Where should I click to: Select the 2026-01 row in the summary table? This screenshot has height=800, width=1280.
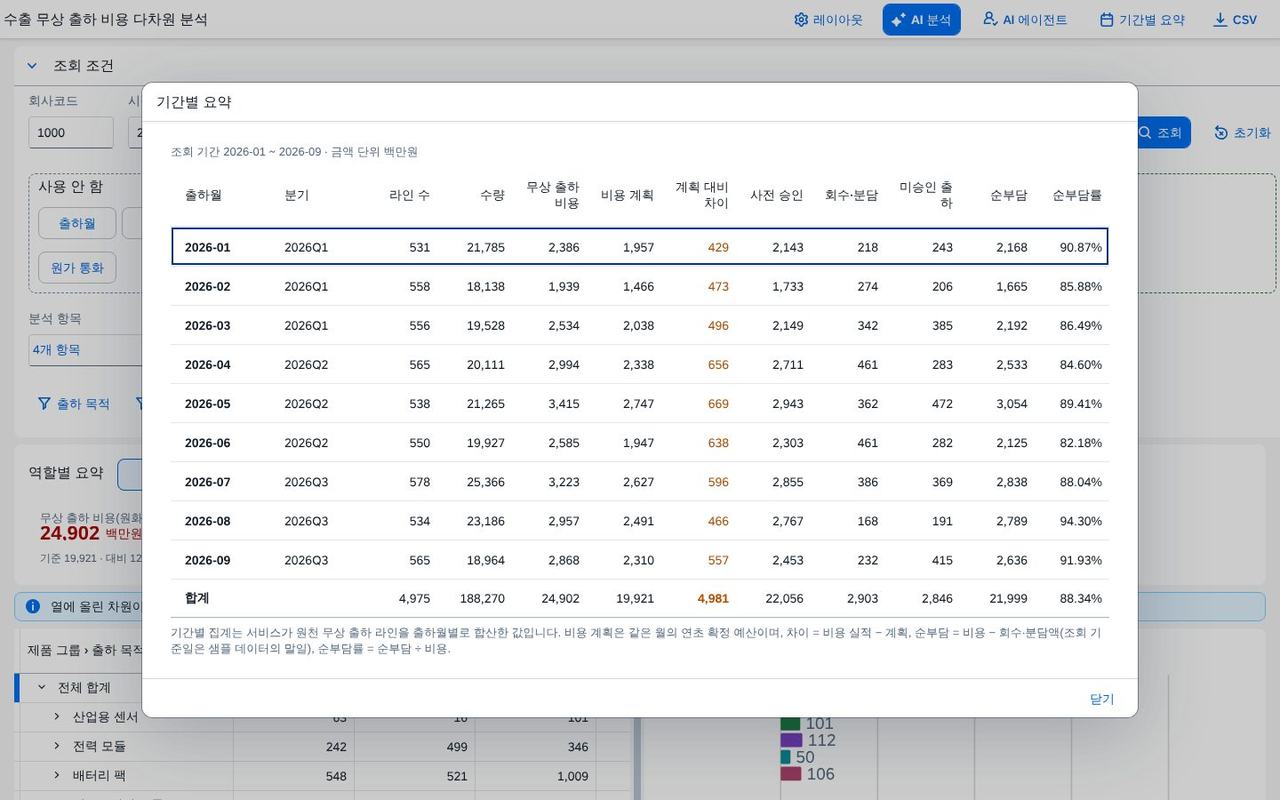[640, 247]
